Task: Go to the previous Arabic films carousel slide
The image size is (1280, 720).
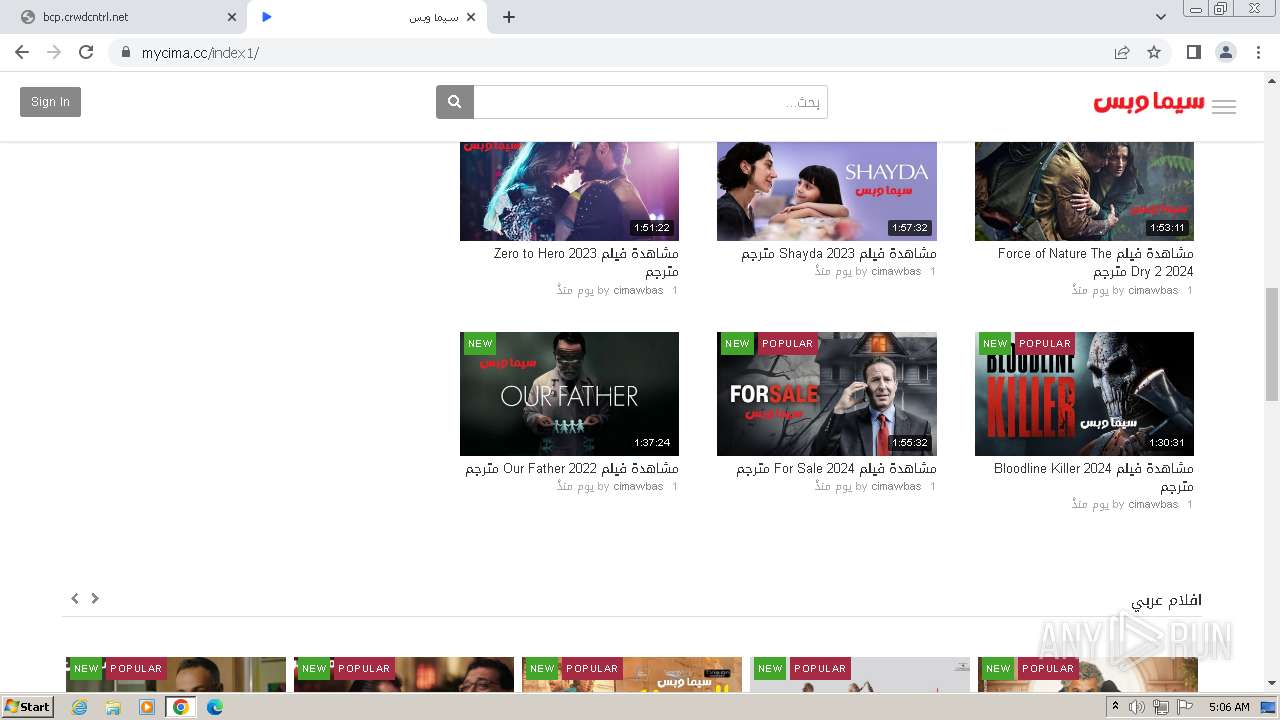Action: [75, 598]
